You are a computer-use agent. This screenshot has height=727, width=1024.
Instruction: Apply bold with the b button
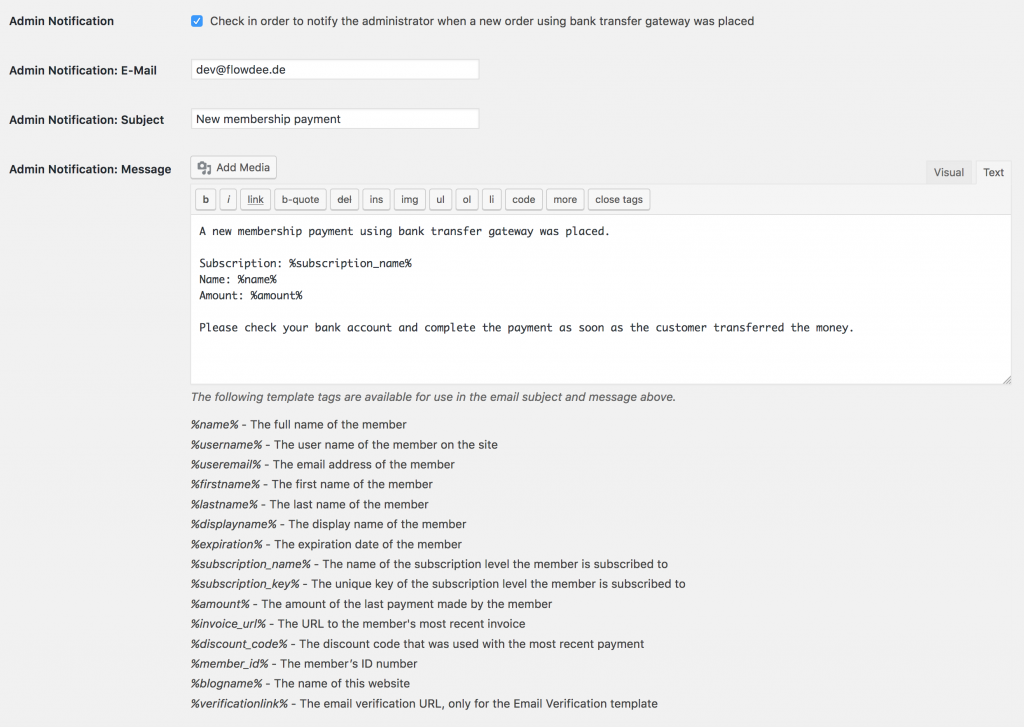(x=206, y=200)
